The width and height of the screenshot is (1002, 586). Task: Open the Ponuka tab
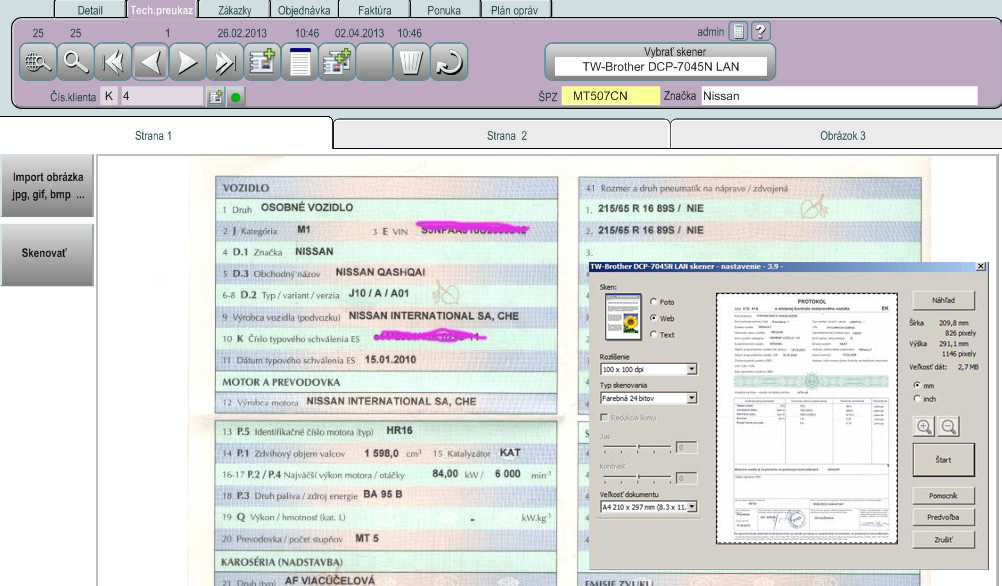(444, 10)
